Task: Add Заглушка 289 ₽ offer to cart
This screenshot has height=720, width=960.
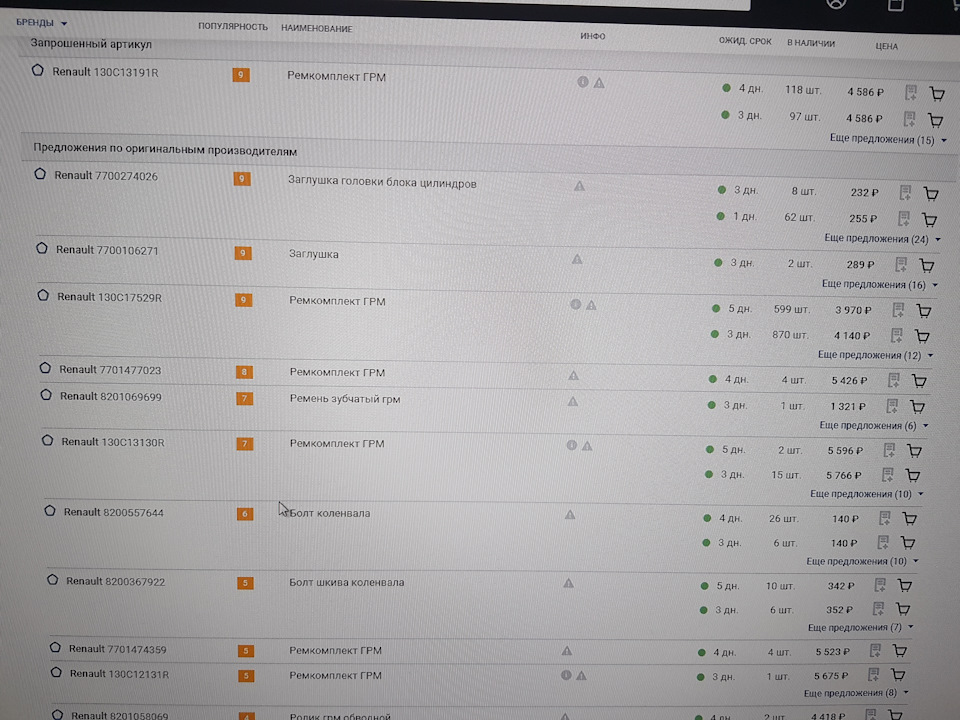Action: tap(927, 265)
